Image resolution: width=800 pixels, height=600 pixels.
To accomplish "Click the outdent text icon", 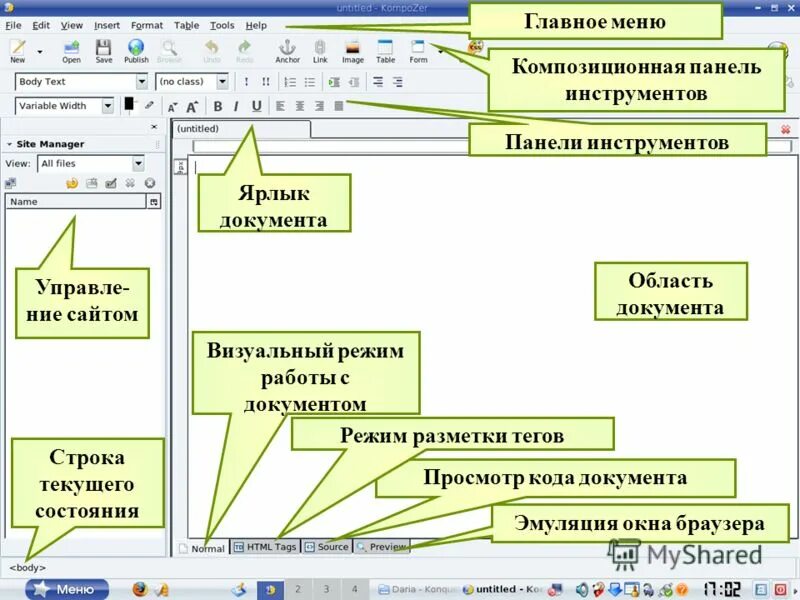I will tap(354, 82).
